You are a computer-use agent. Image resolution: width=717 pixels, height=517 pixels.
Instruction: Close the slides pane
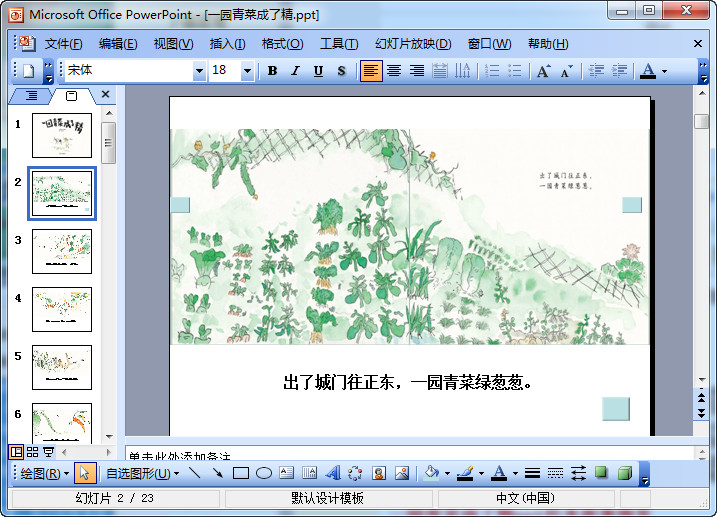[106, 94]
